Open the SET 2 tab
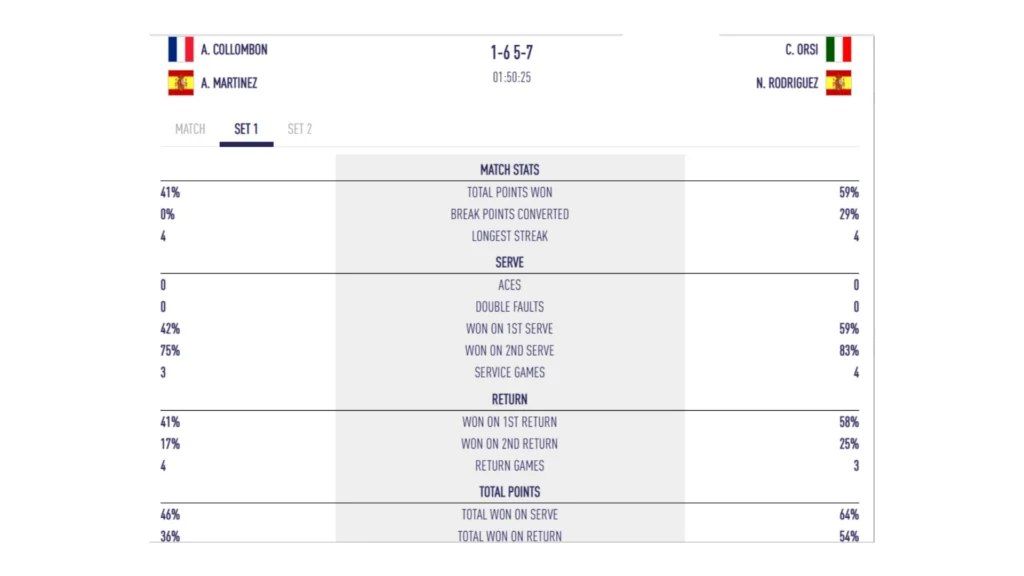 coord(300,129)
